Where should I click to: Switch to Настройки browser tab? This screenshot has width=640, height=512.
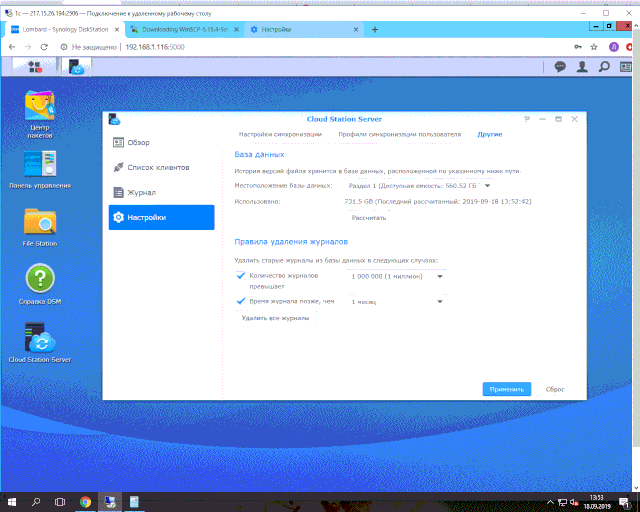coord(302,29)
